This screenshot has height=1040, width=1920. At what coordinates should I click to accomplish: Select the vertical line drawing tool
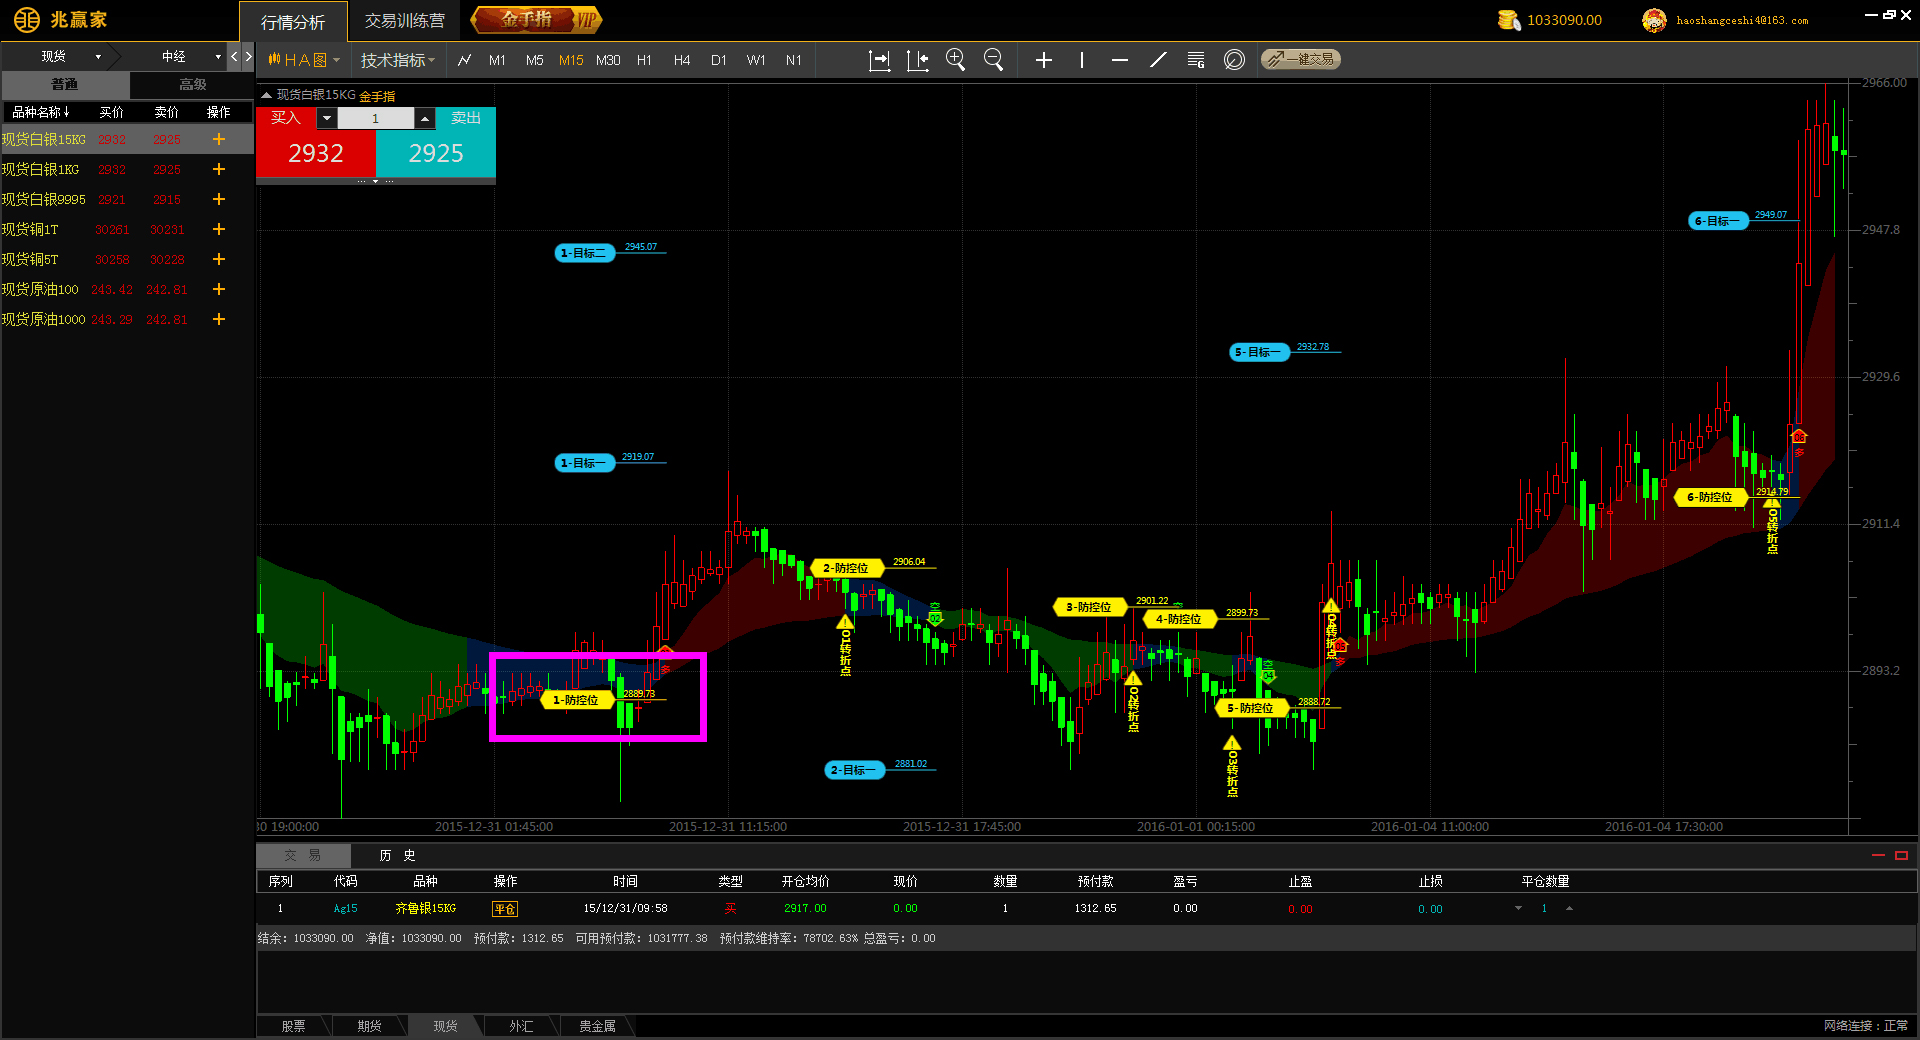[1082, 60]
